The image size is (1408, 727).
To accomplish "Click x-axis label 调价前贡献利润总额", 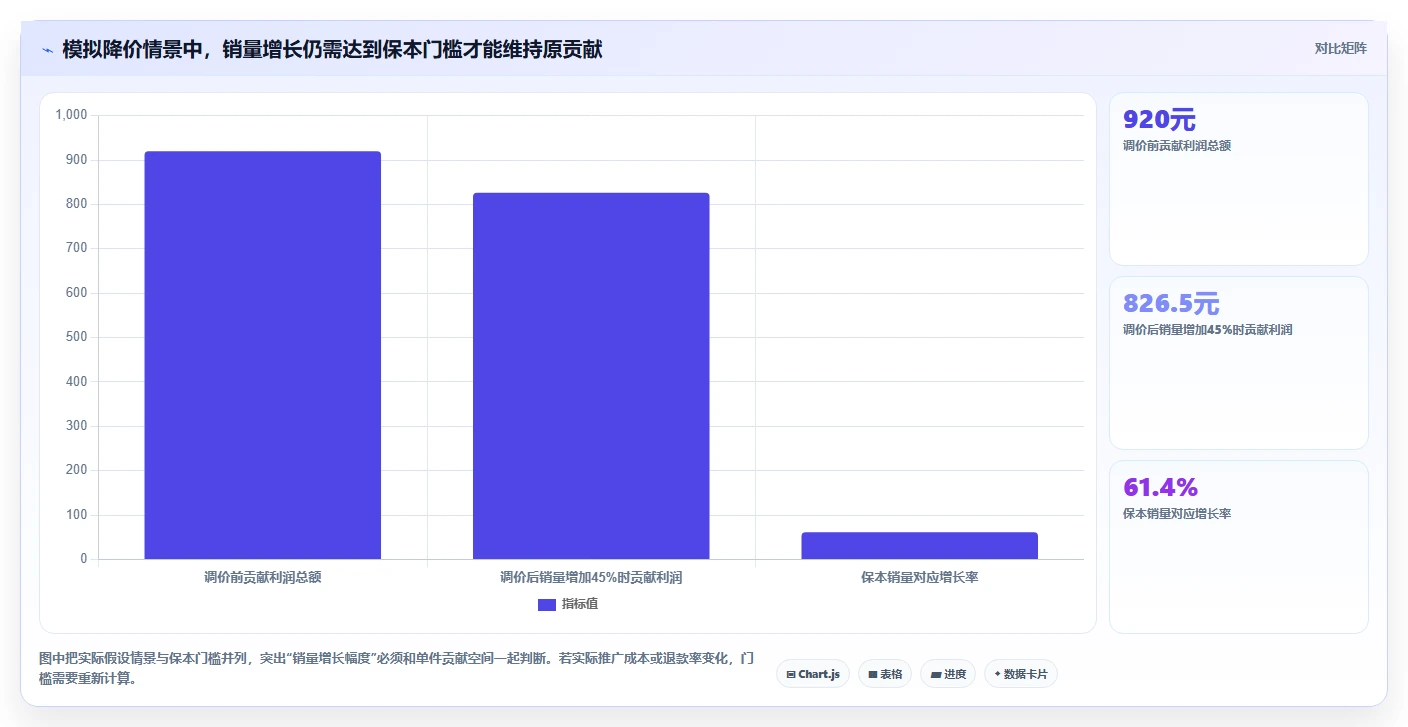I will pyautogui.click(x=263, y=578).
